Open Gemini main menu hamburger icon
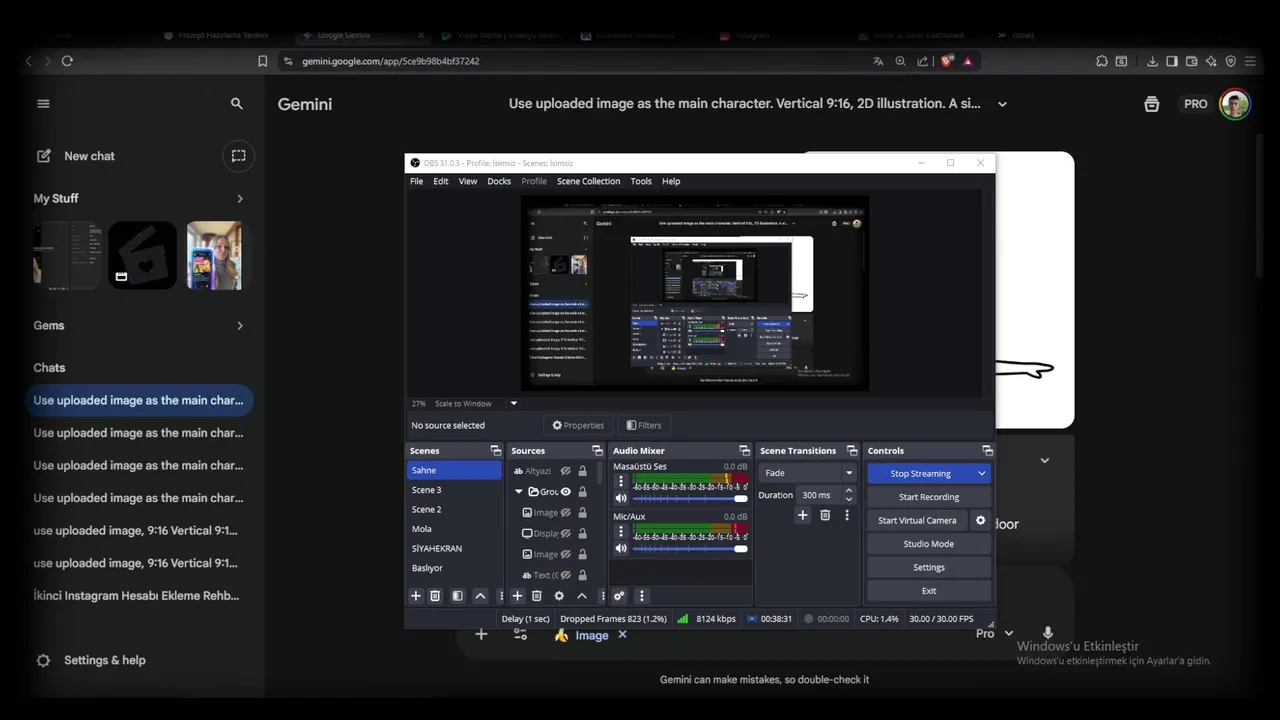The width and height of the screenshot is (1280, 720). 43,104
